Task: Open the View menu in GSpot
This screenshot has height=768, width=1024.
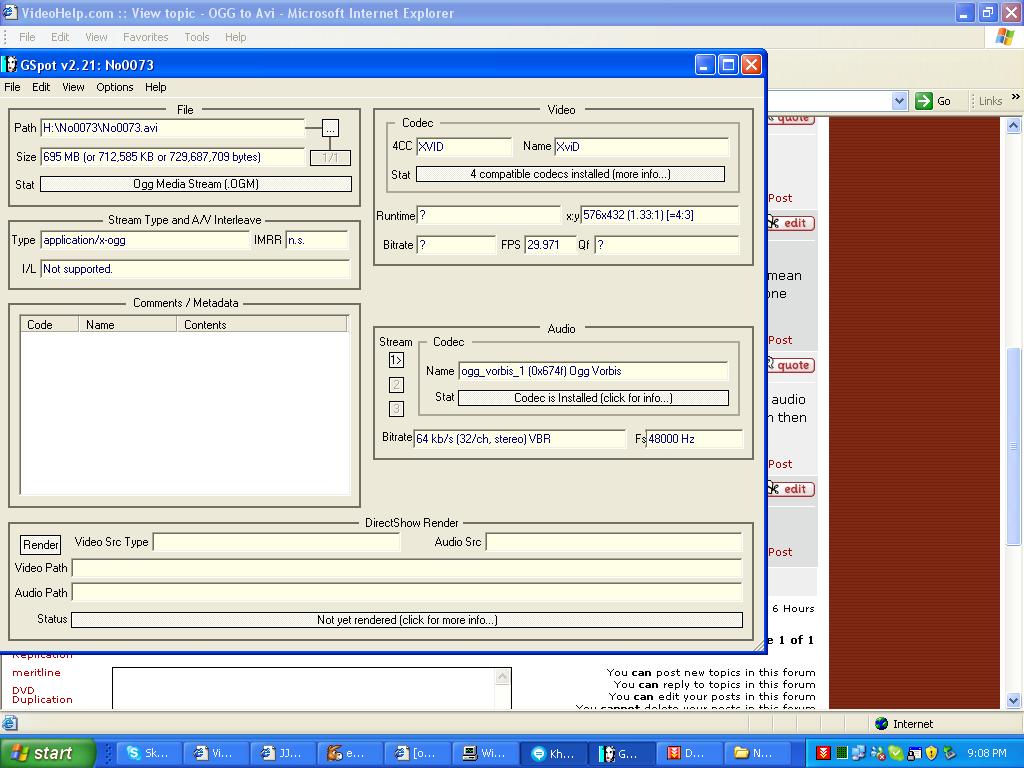Action: point(73,87)
